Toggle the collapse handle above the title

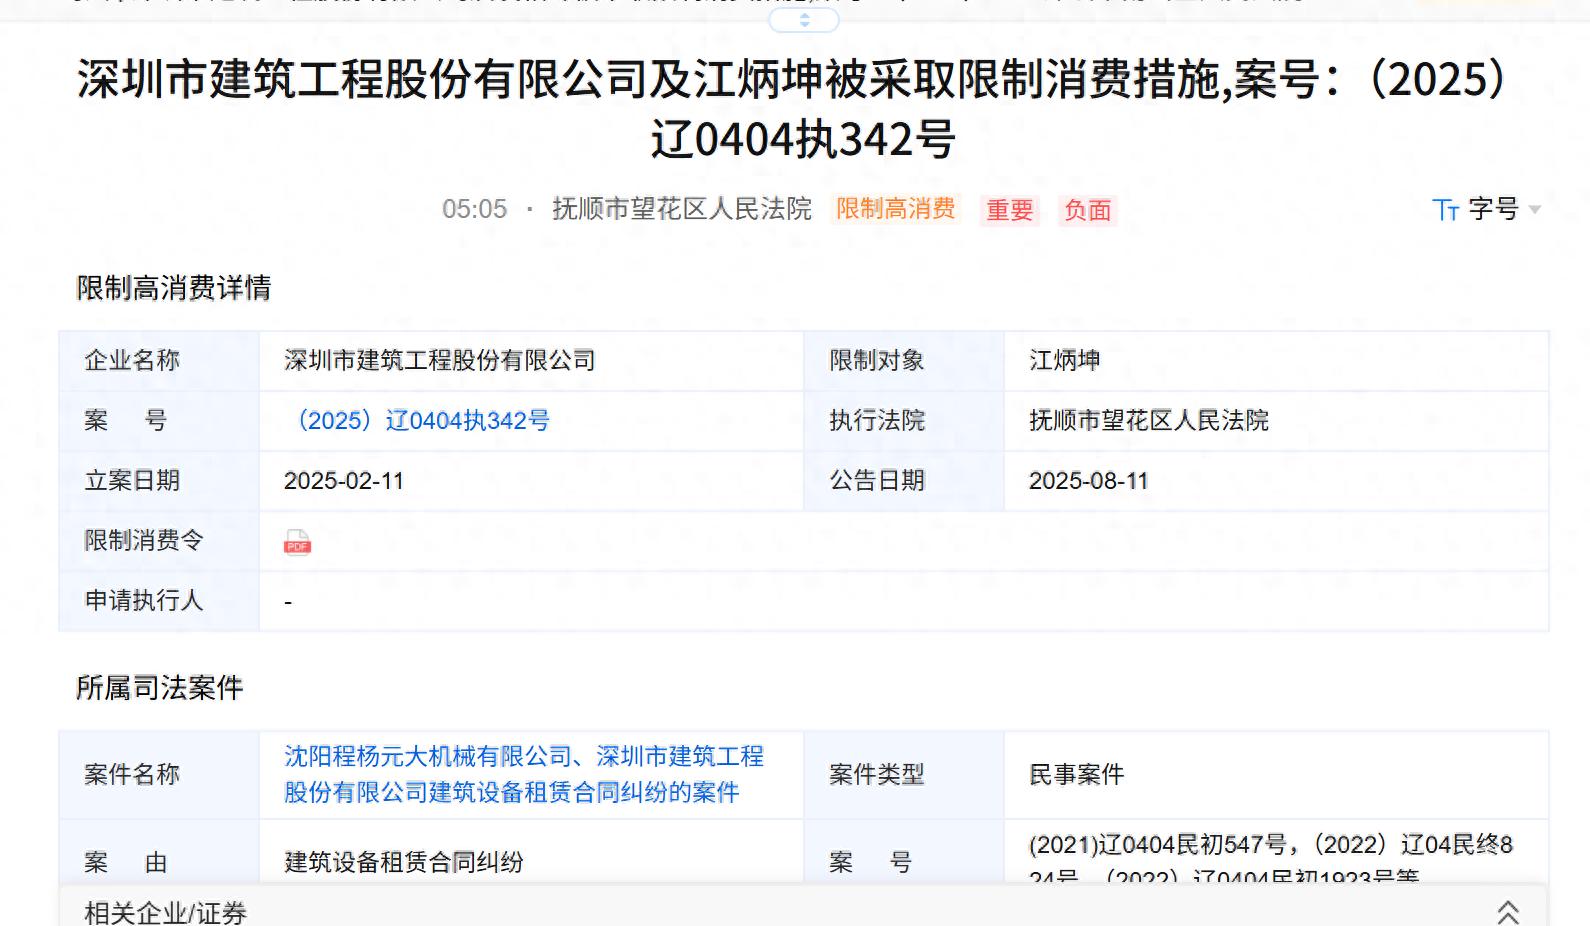(804, 19)
